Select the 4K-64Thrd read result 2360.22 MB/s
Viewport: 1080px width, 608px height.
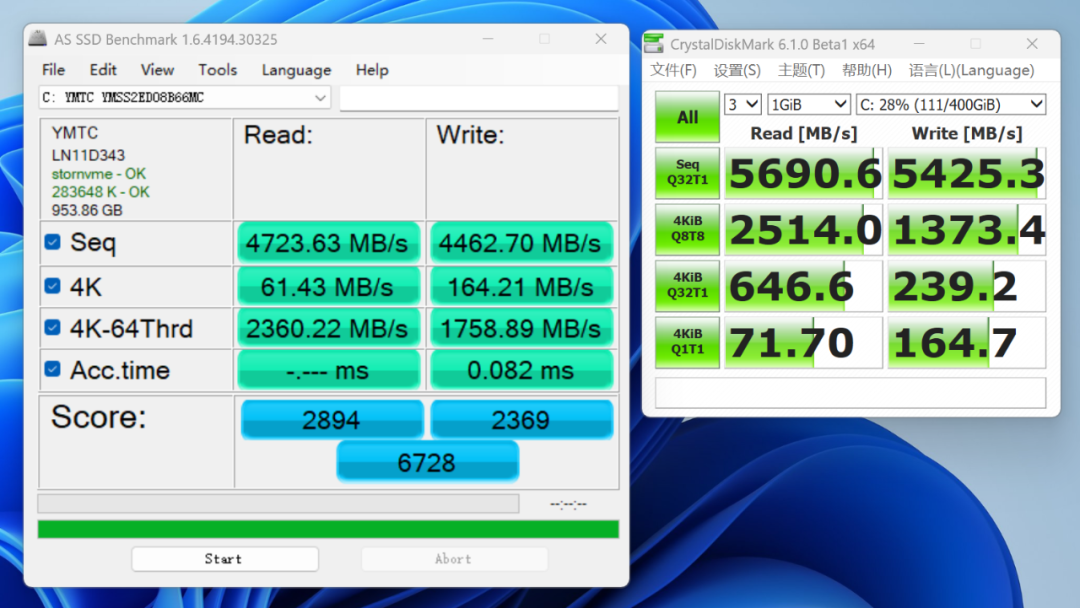click(x=328, y=328)
